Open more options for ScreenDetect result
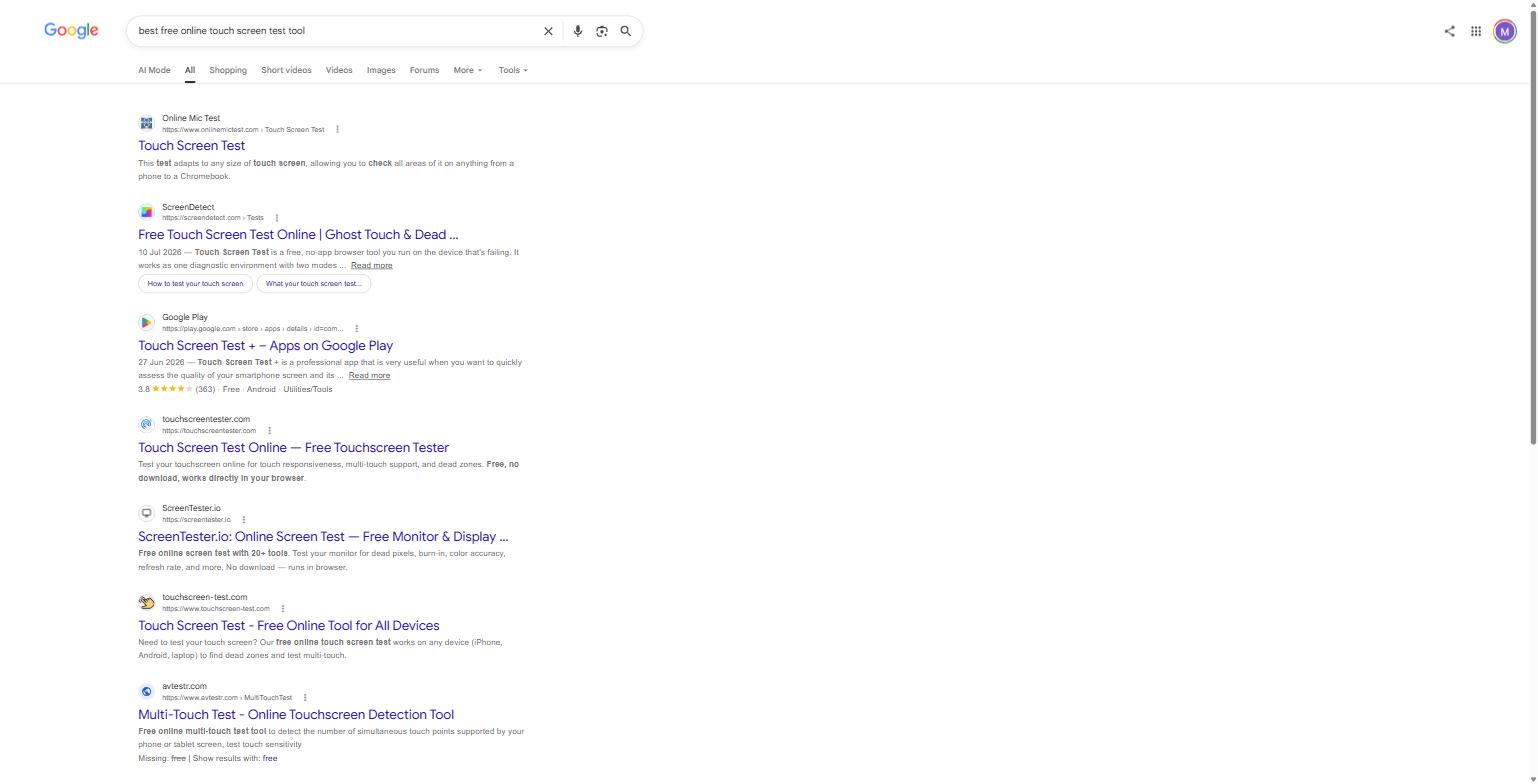The image size is (1538, 784). [277, 218]
